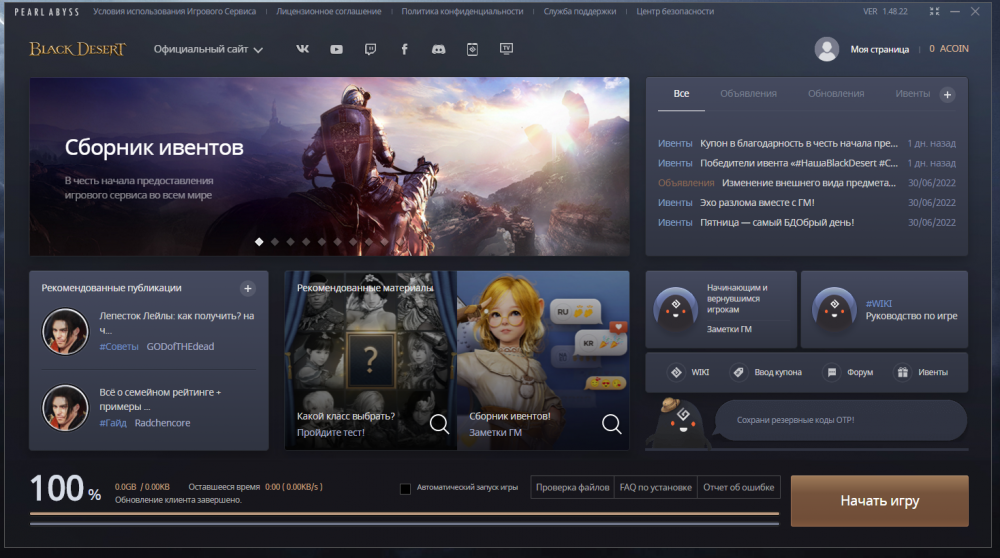This screenshot has width=1000, height=558.
Task: Click magnifier icon on Какой класс выбрать card
Action: pos(439,423)
